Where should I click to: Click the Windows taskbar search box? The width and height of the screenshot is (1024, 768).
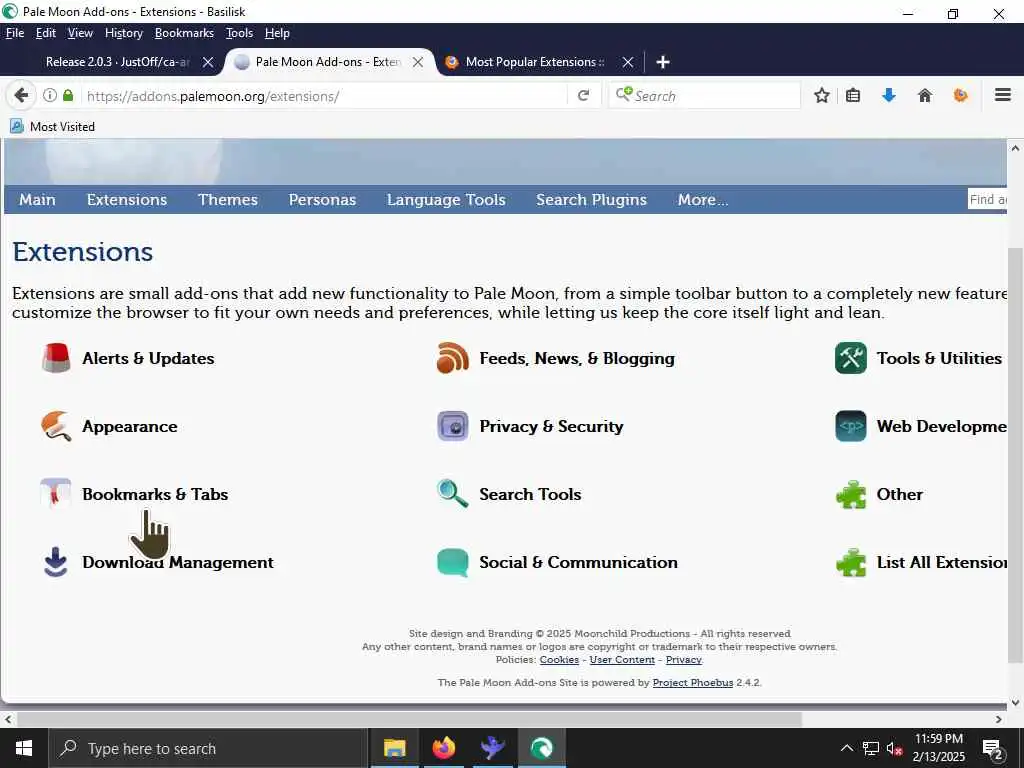coord(209,748)
